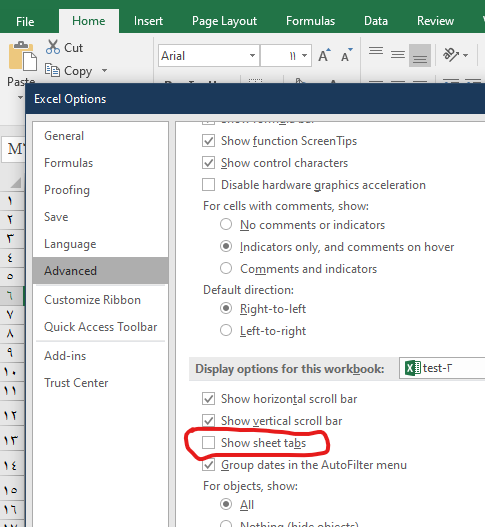
Task: Open the Review tab
Action: click(436, 21)
